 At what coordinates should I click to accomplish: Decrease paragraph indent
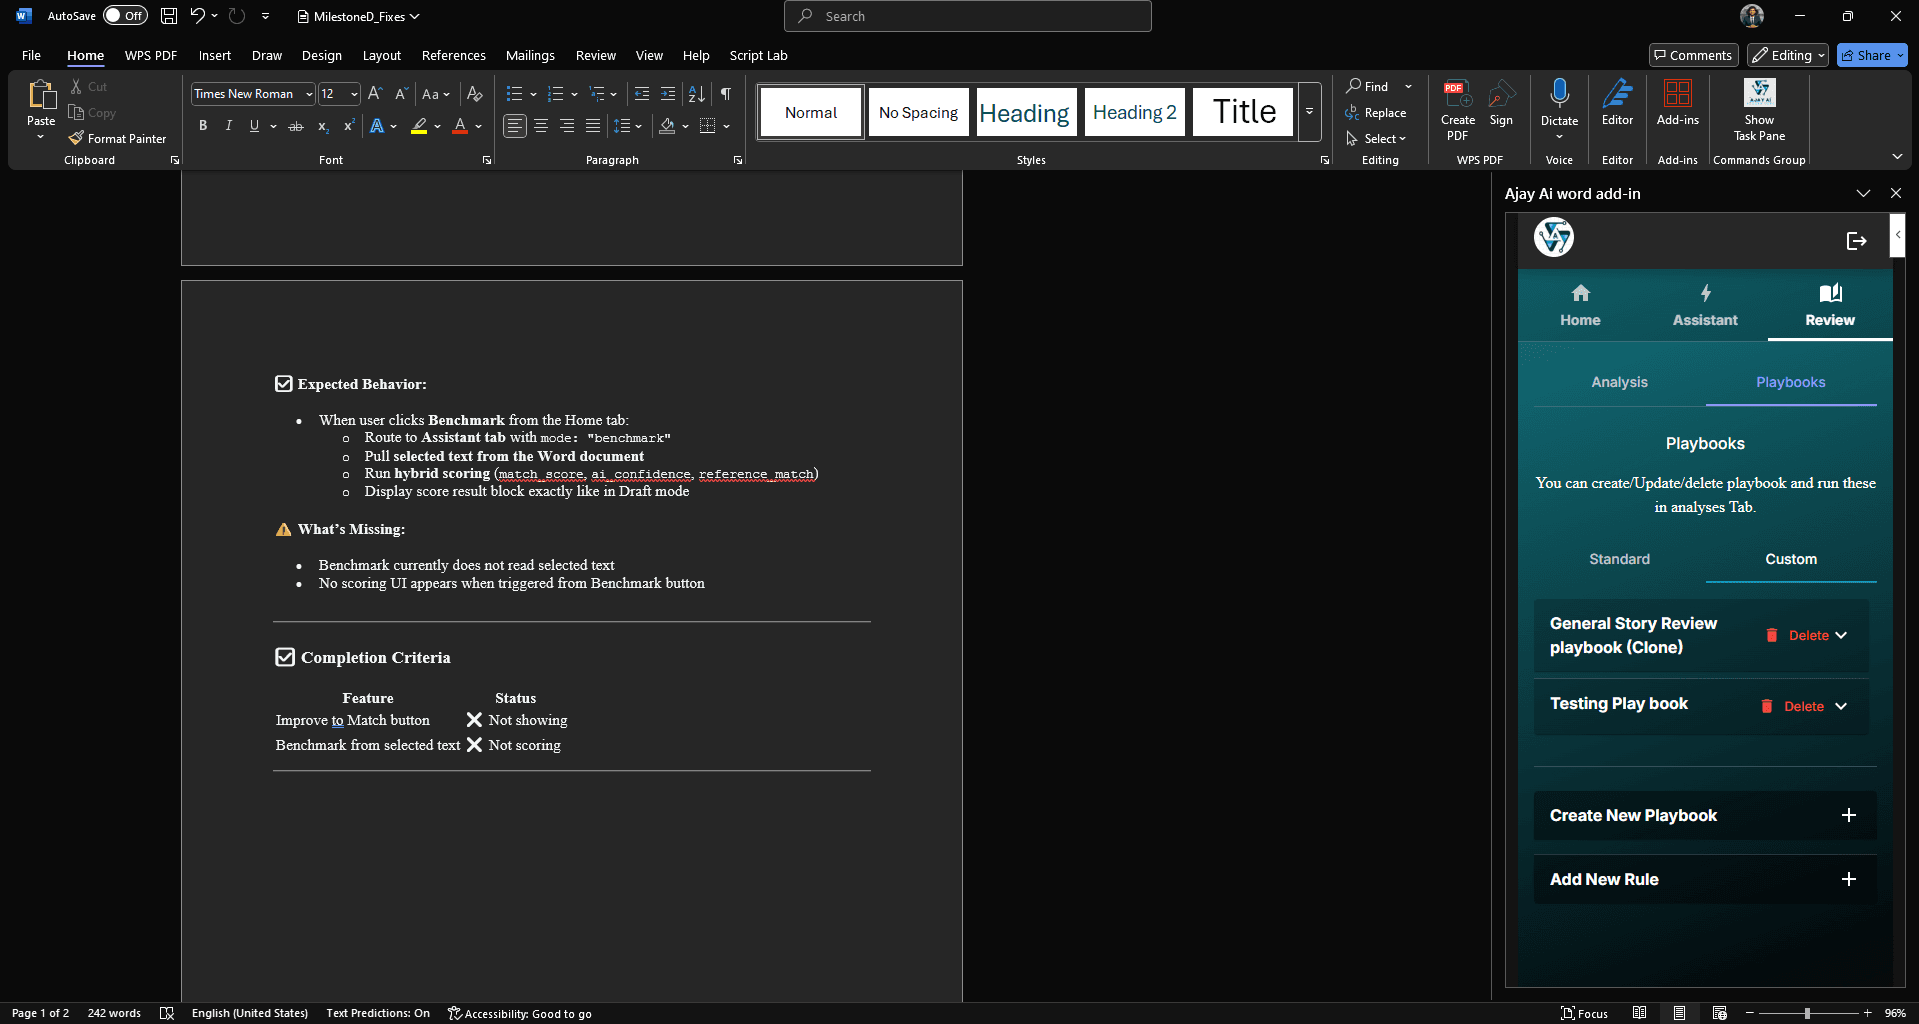[642, 93]
